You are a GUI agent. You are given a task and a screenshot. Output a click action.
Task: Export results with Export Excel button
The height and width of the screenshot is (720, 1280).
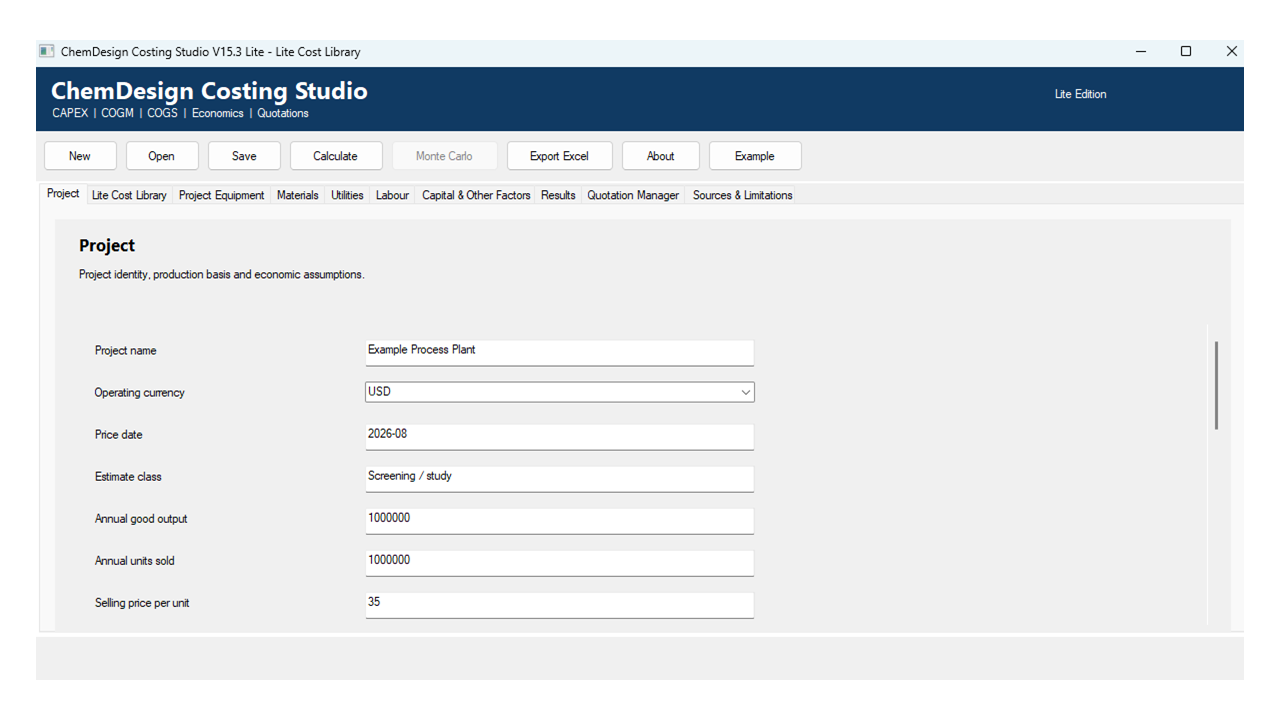click(560, 156)
